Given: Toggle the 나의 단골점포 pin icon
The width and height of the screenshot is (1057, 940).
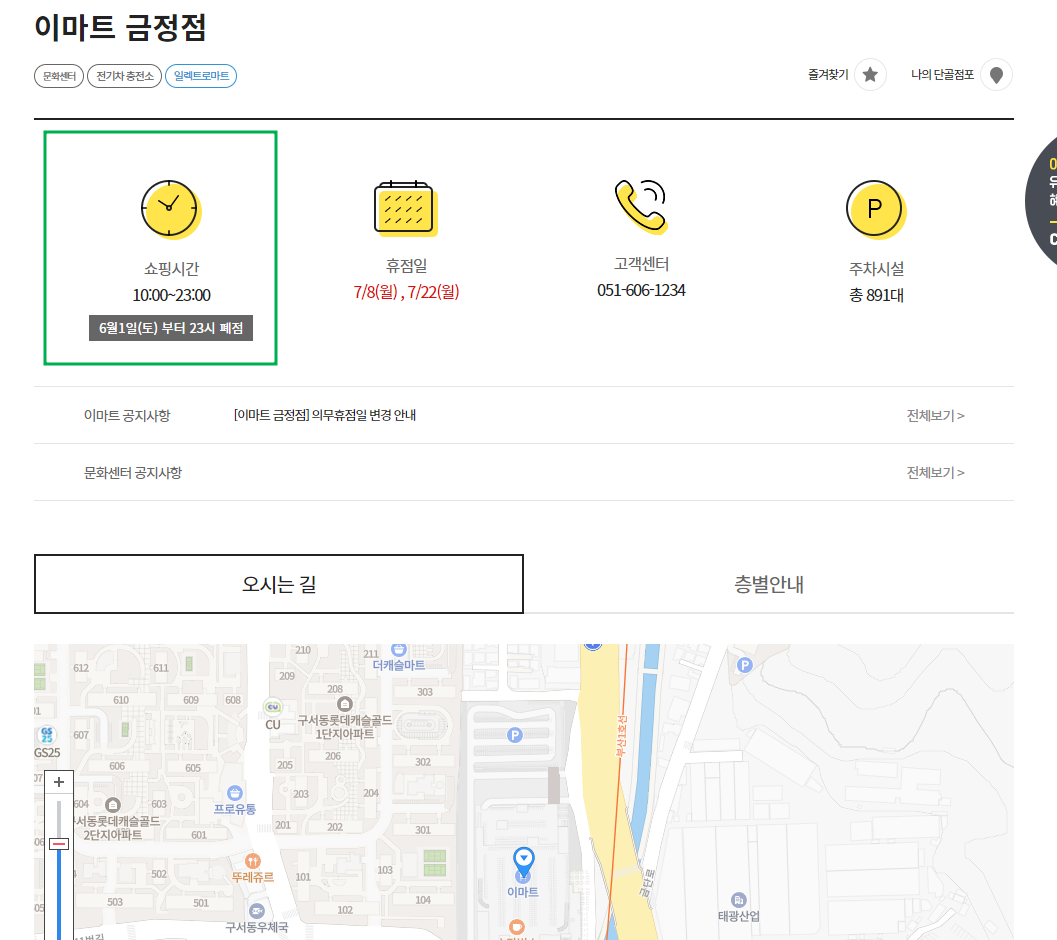Looking at the screenshot, I should (x=996, y=75).
